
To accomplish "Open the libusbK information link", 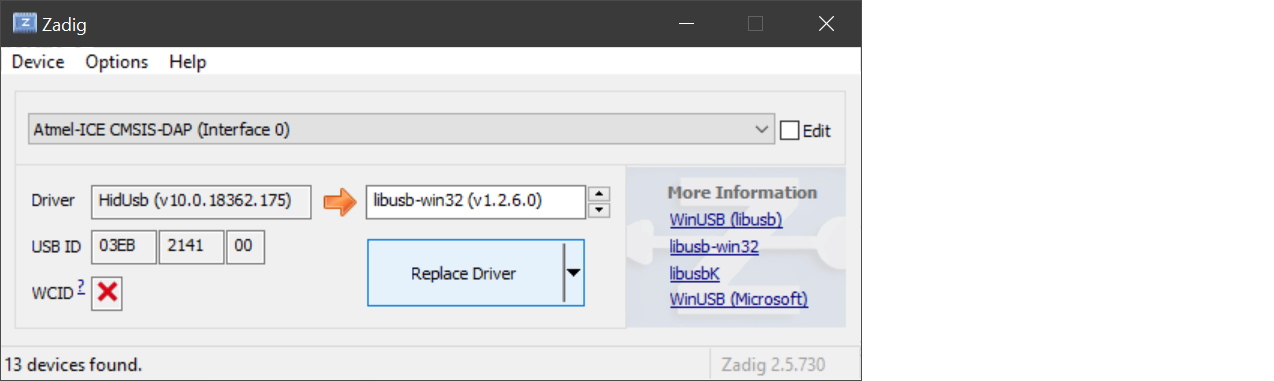I will click(x=695, y=273).
